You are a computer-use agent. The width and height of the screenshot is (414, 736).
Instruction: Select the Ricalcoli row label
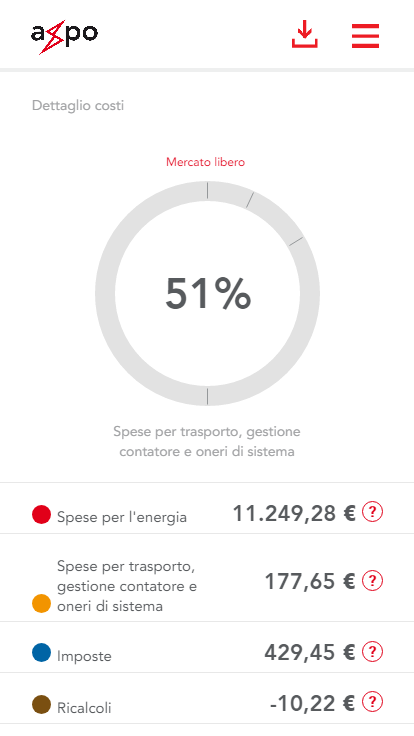pos(84,707)
